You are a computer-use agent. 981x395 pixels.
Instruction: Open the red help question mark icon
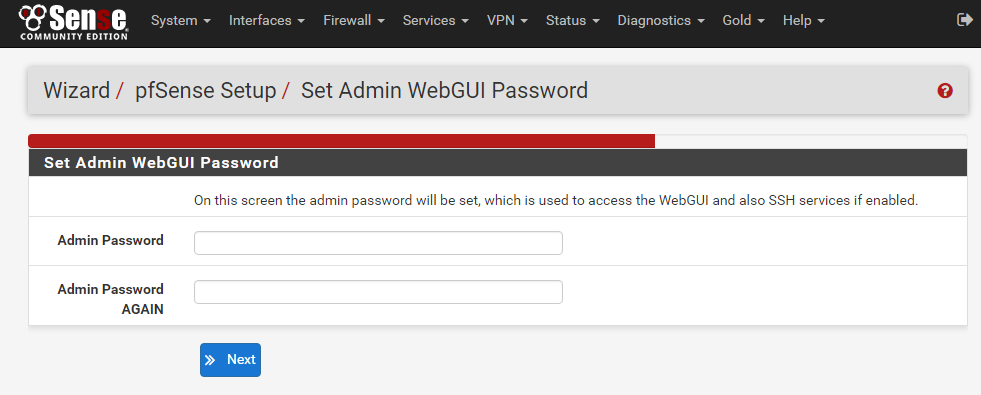point(945,91)
